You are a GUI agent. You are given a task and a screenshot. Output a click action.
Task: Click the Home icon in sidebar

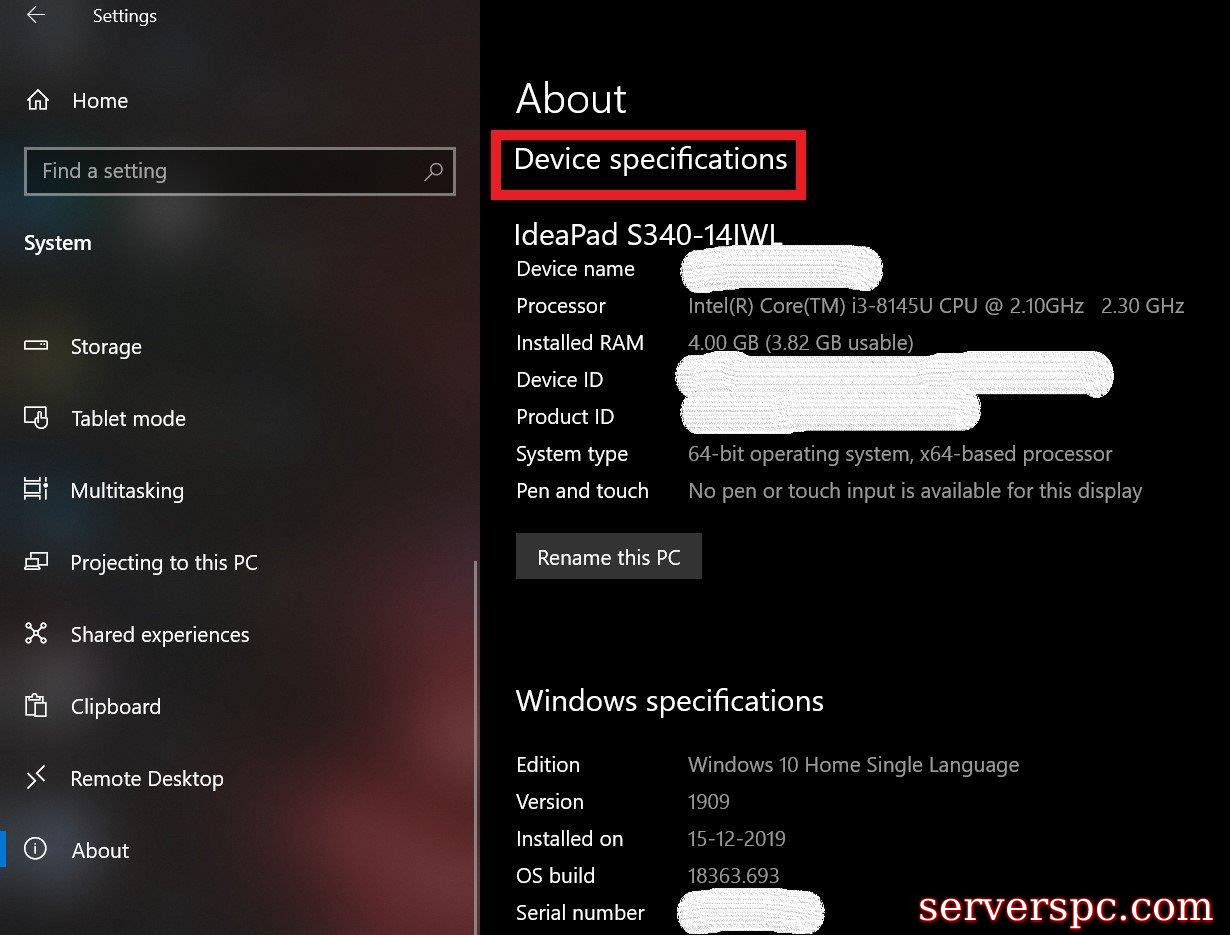(x=38, y=101)
